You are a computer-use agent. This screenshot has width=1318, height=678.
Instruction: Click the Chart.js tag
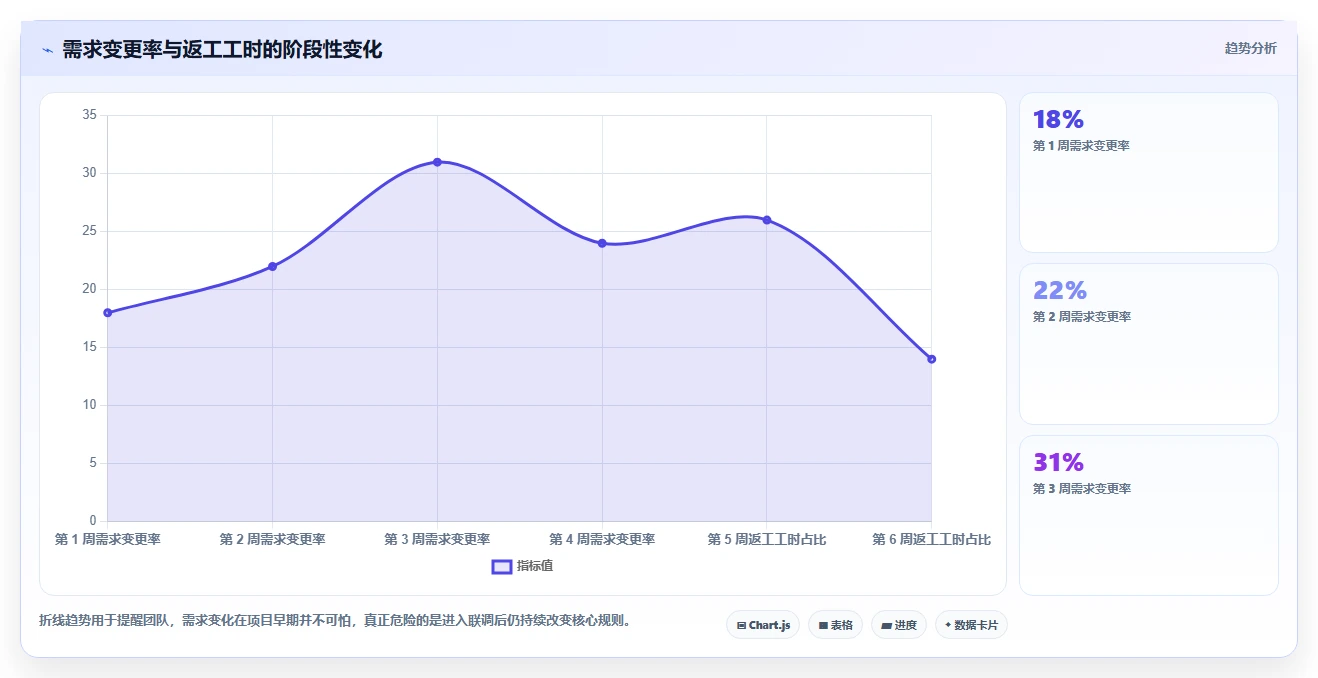click(x=763, y=625)
